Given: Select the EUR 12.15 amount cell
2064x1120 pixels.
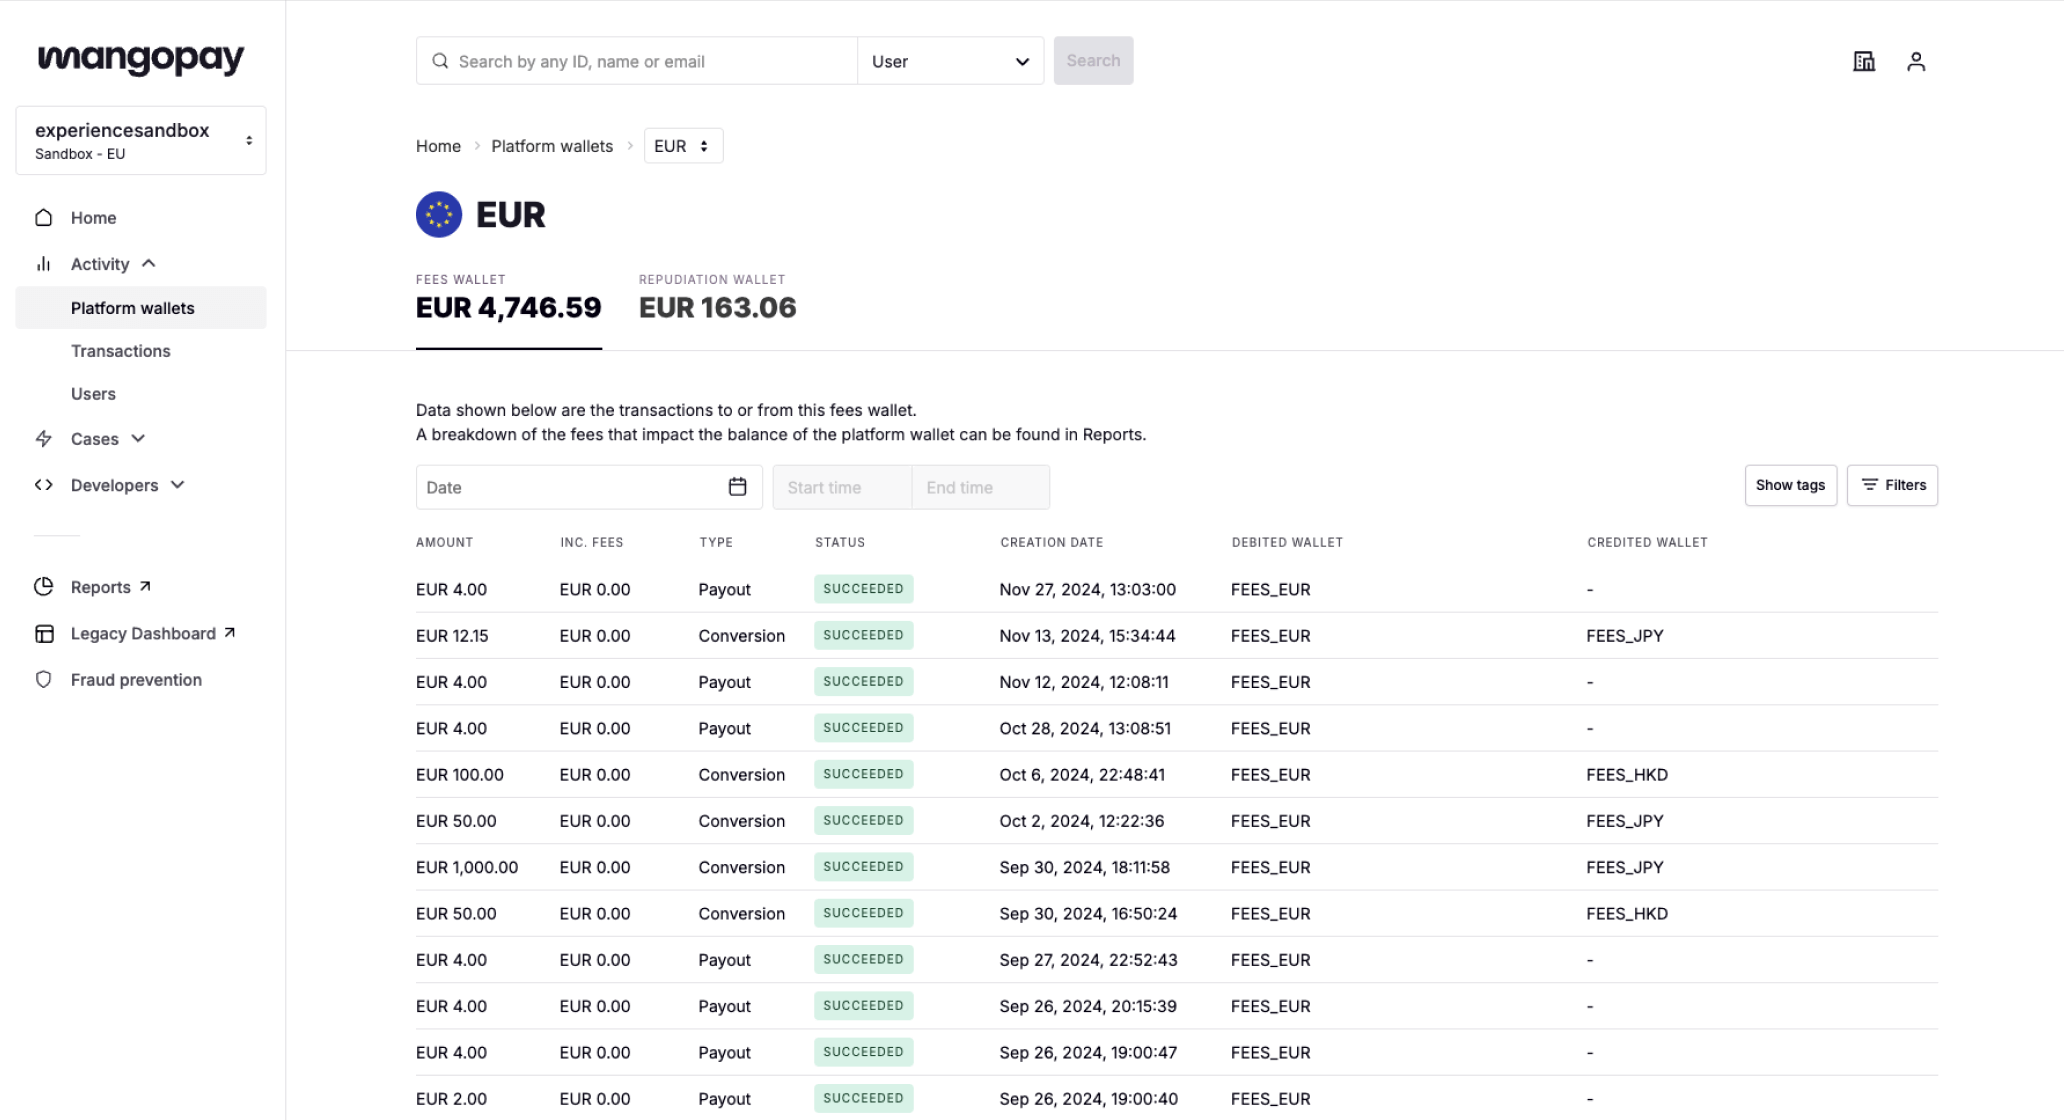Looking at the screenshot, I should 452,636.
